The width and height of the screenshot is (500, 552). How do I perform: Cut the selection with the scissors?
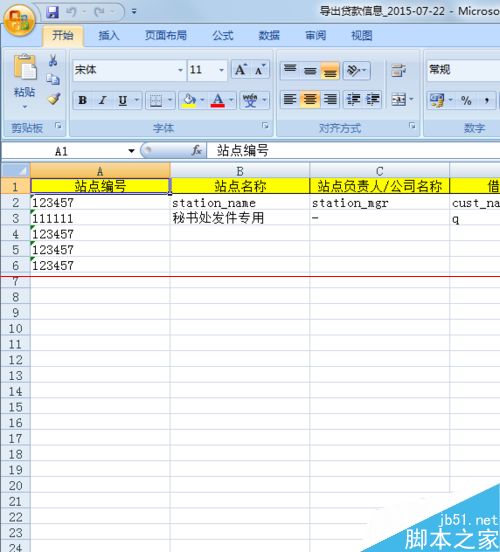[53, 61]
